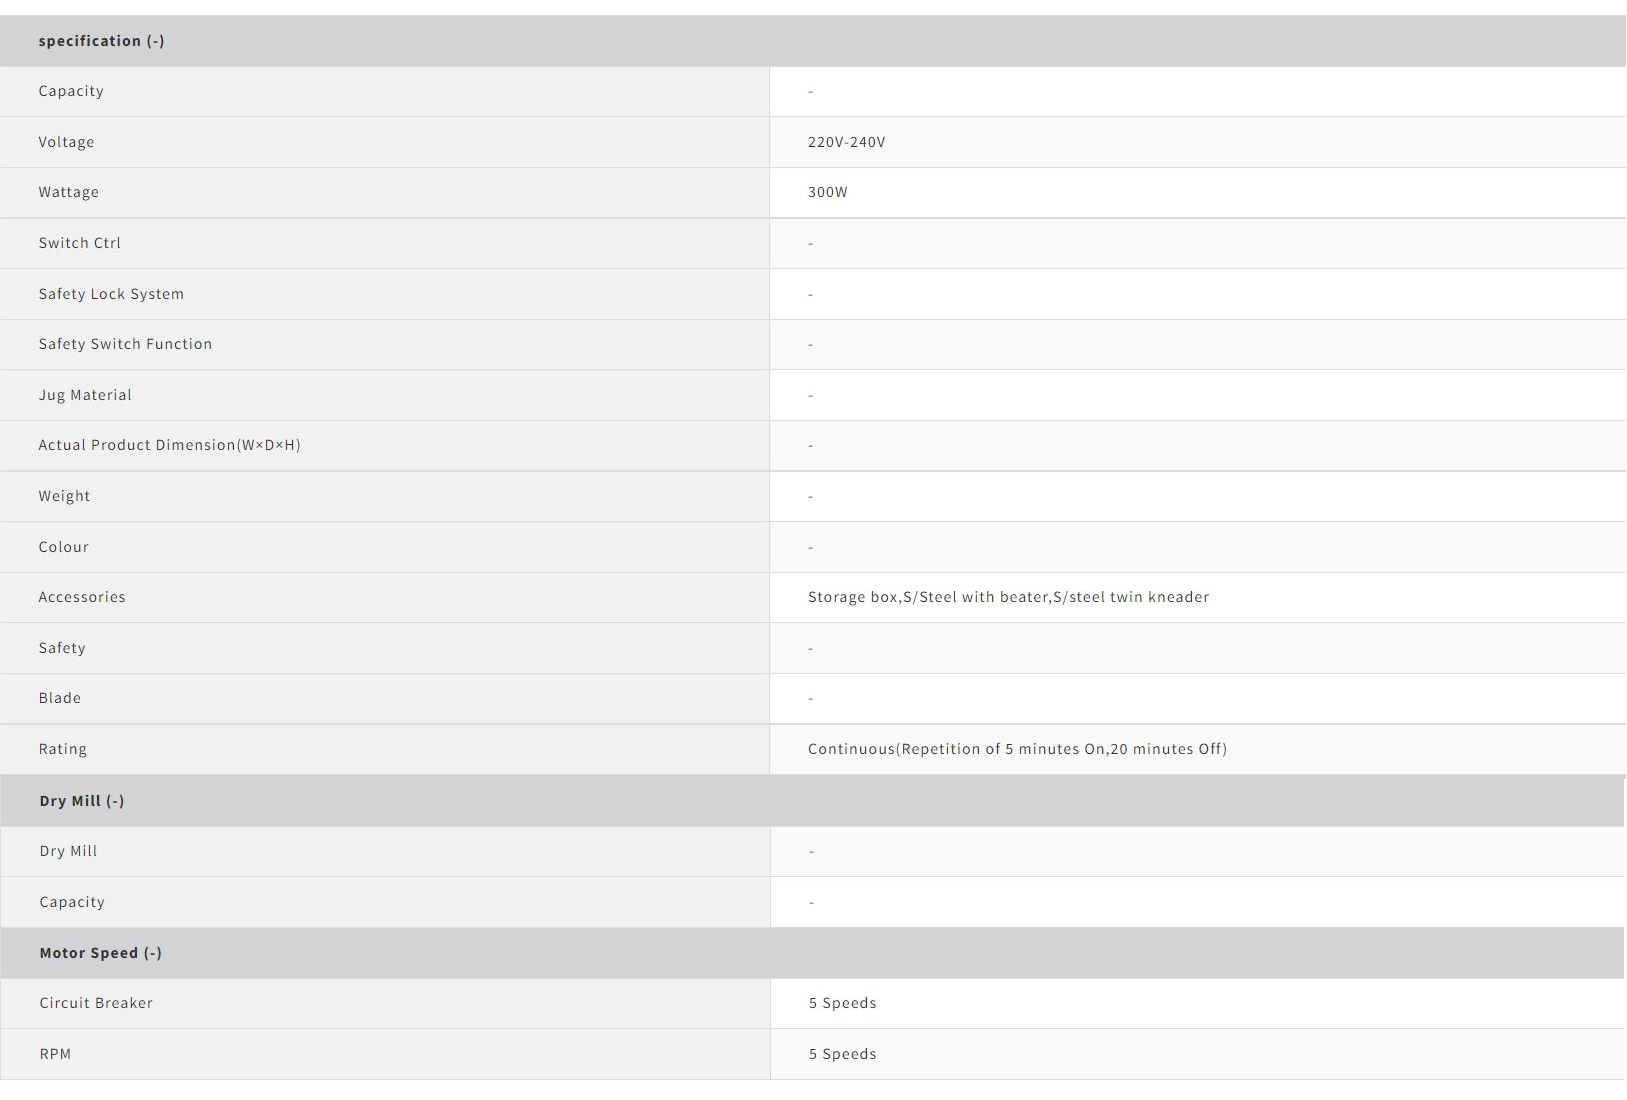Click the Circuit Breaker row label

pyautogui.click(x=96, y=1003)
